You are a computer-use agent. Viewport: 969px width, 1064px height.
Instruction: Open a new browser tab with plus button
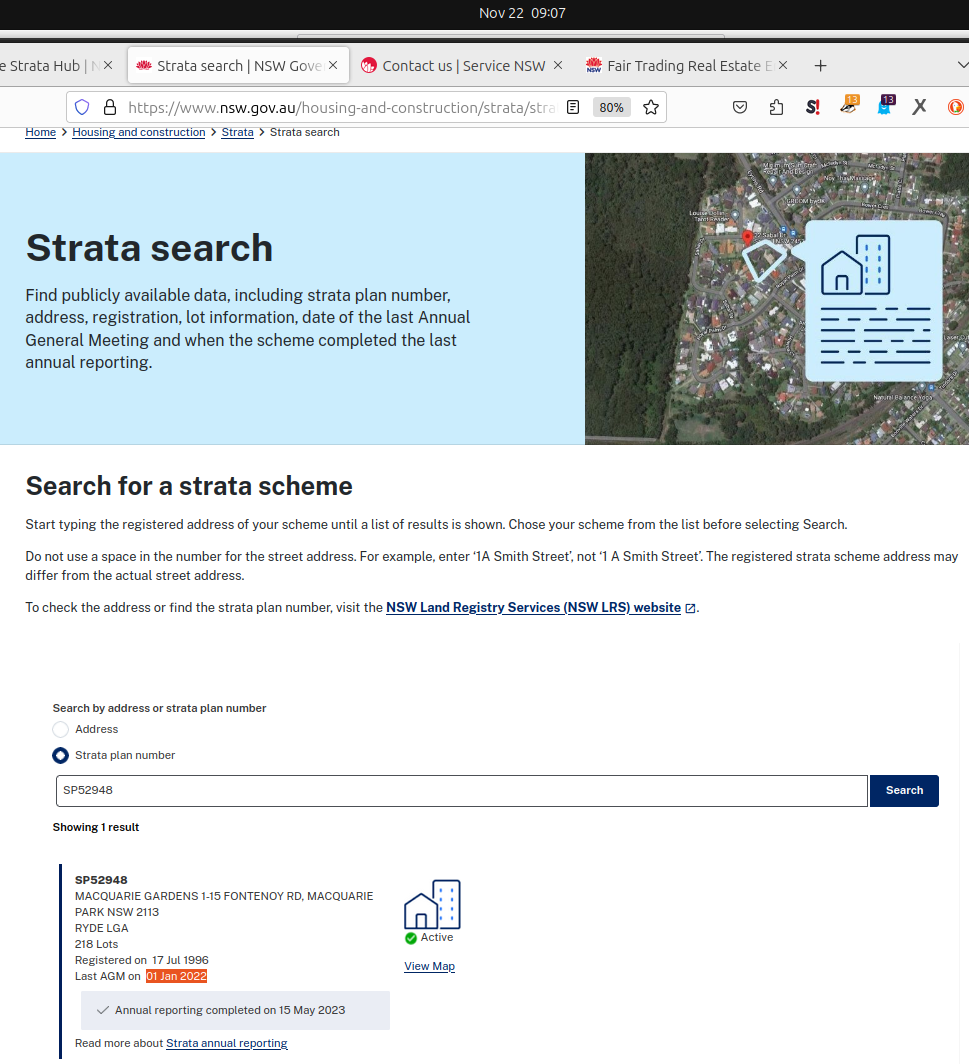point(820,66)
